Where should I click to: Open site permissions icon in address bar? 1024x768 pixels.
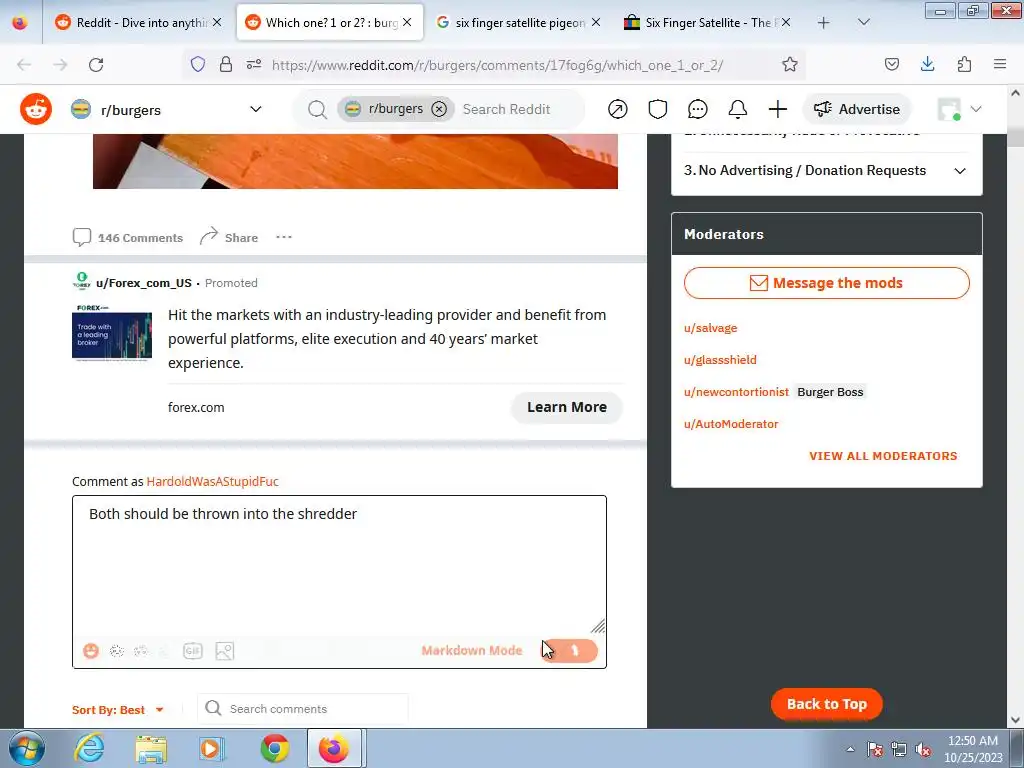click(254, 64)
